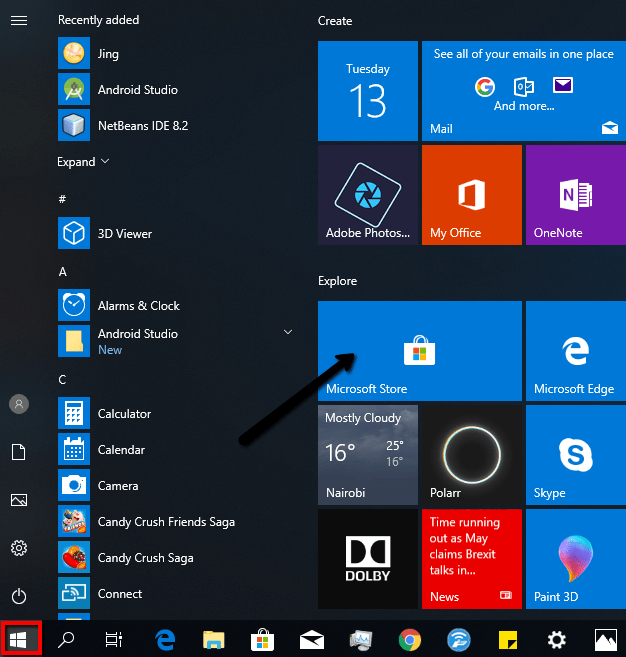Image resolution: width=626 pixels, height=657 pixels.
Task: Open the Mail tile
Action: click(x=524, y=91)
